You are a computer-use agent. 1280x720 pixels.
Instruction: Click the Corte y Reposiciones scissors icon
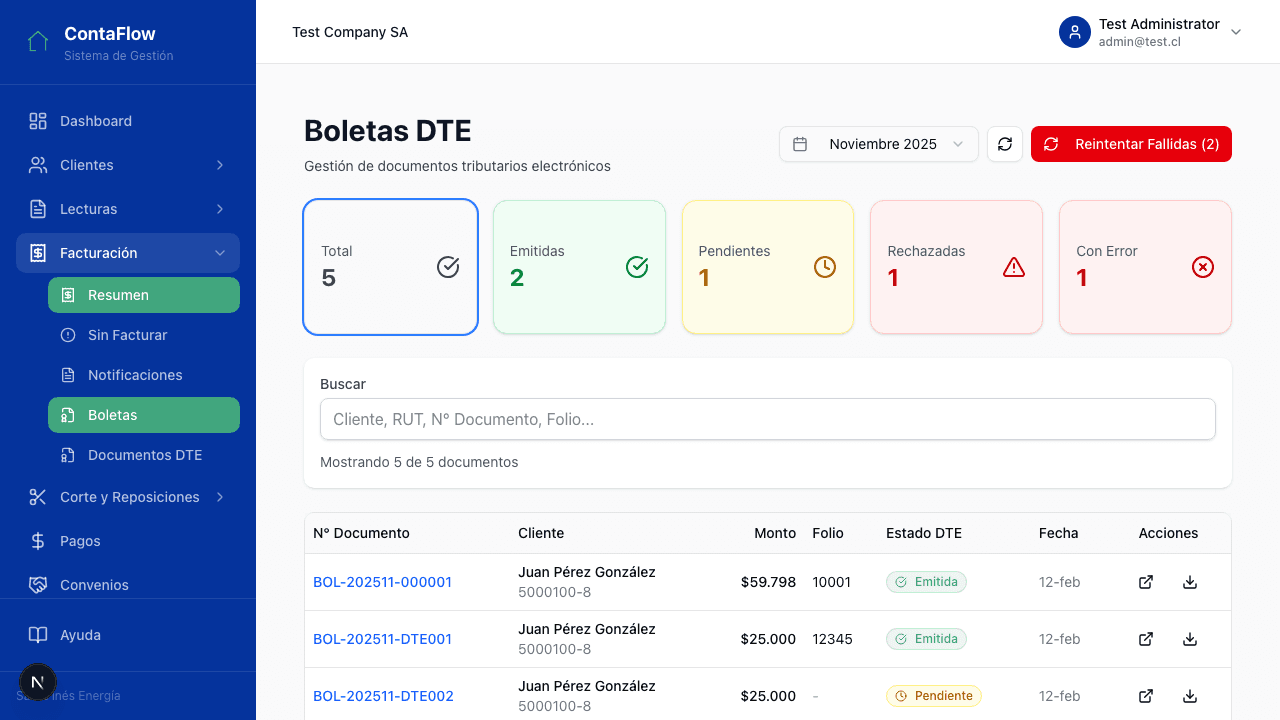pos(38,497)
